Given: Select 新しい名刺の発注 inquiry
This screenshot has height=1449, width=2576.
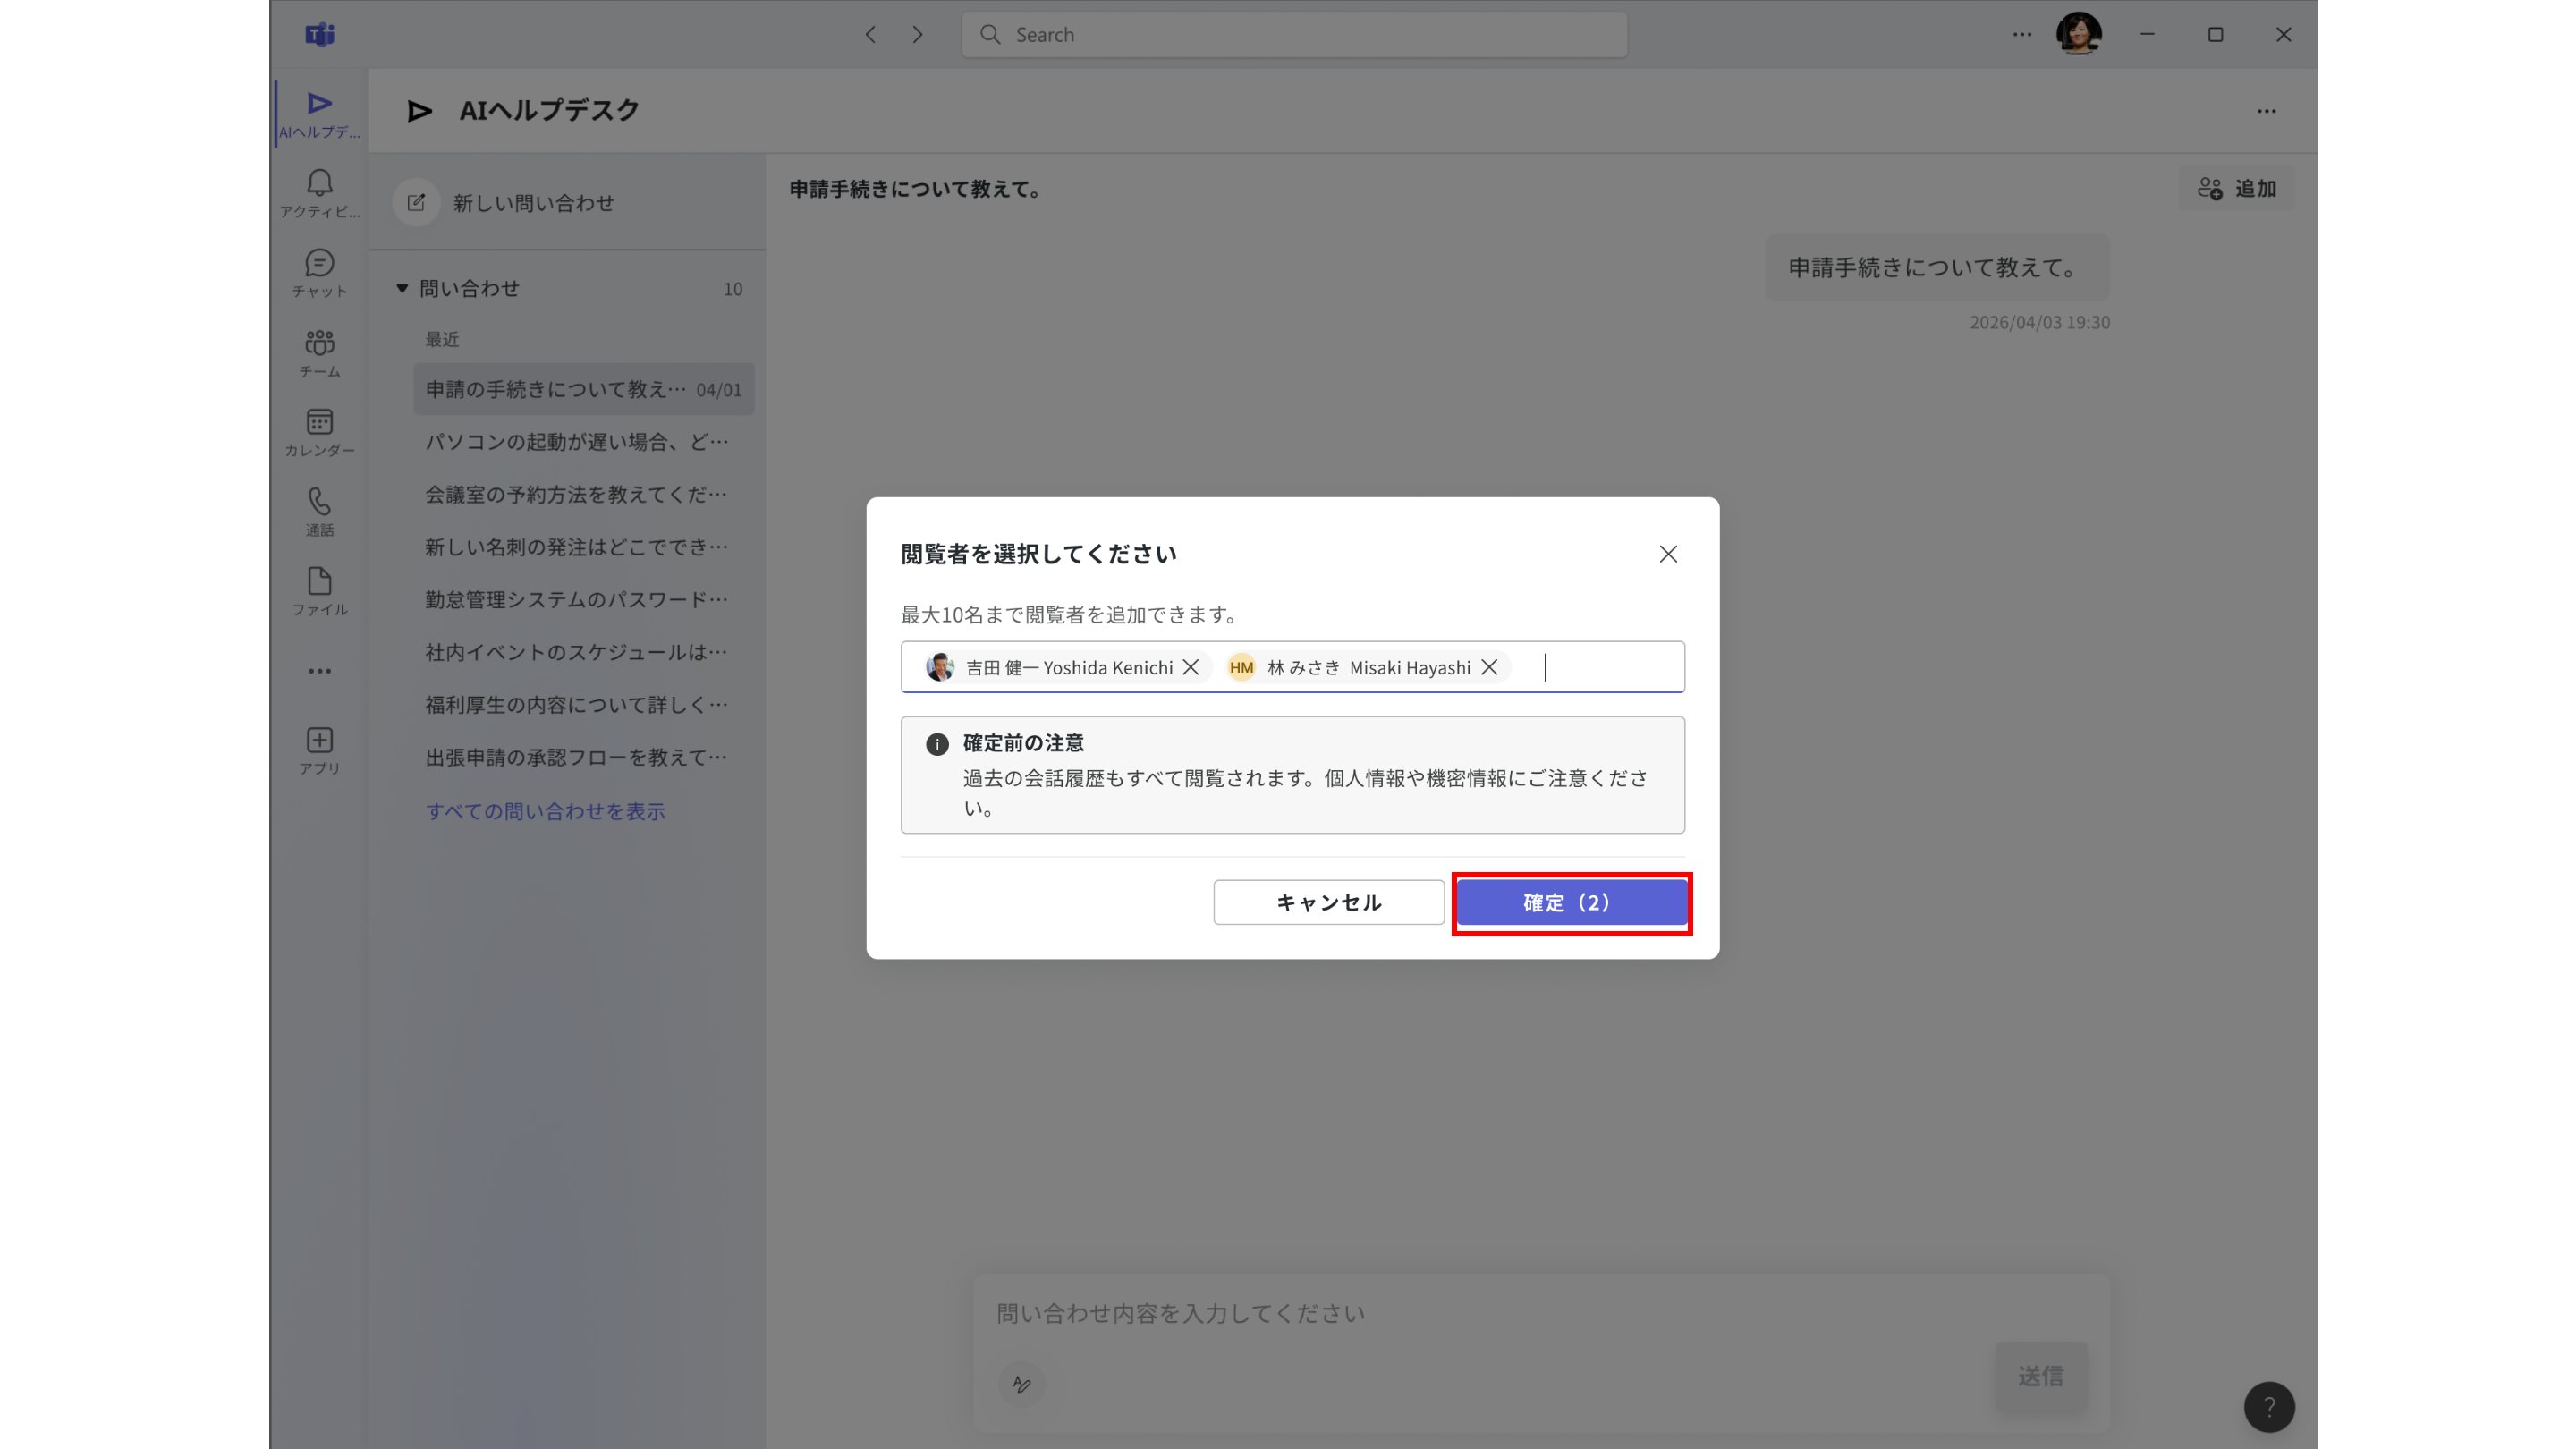Looking at the screenshot, I should [x=583, y=547].
